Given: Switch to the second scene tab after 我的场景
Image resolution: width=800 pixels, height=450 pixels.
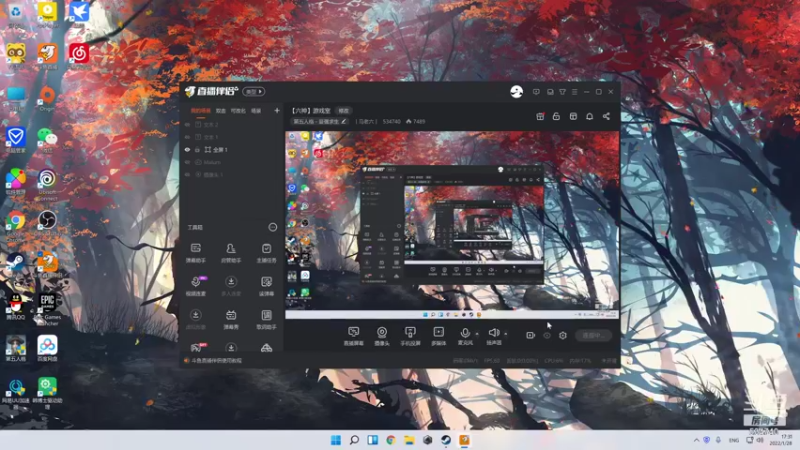Looking at the screenshot, I should pos(220,111).
